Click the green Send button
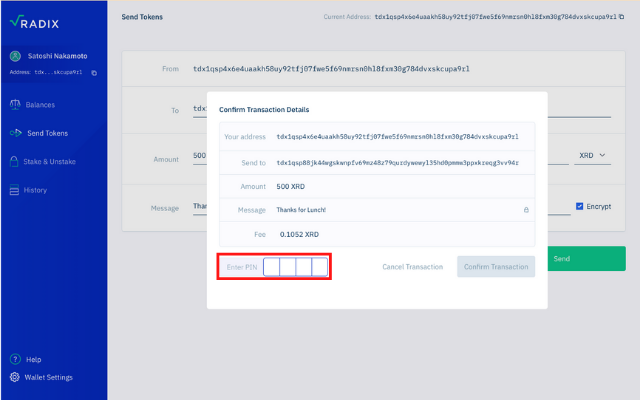This screenshot has width=640, height=400. pos(586,259)
